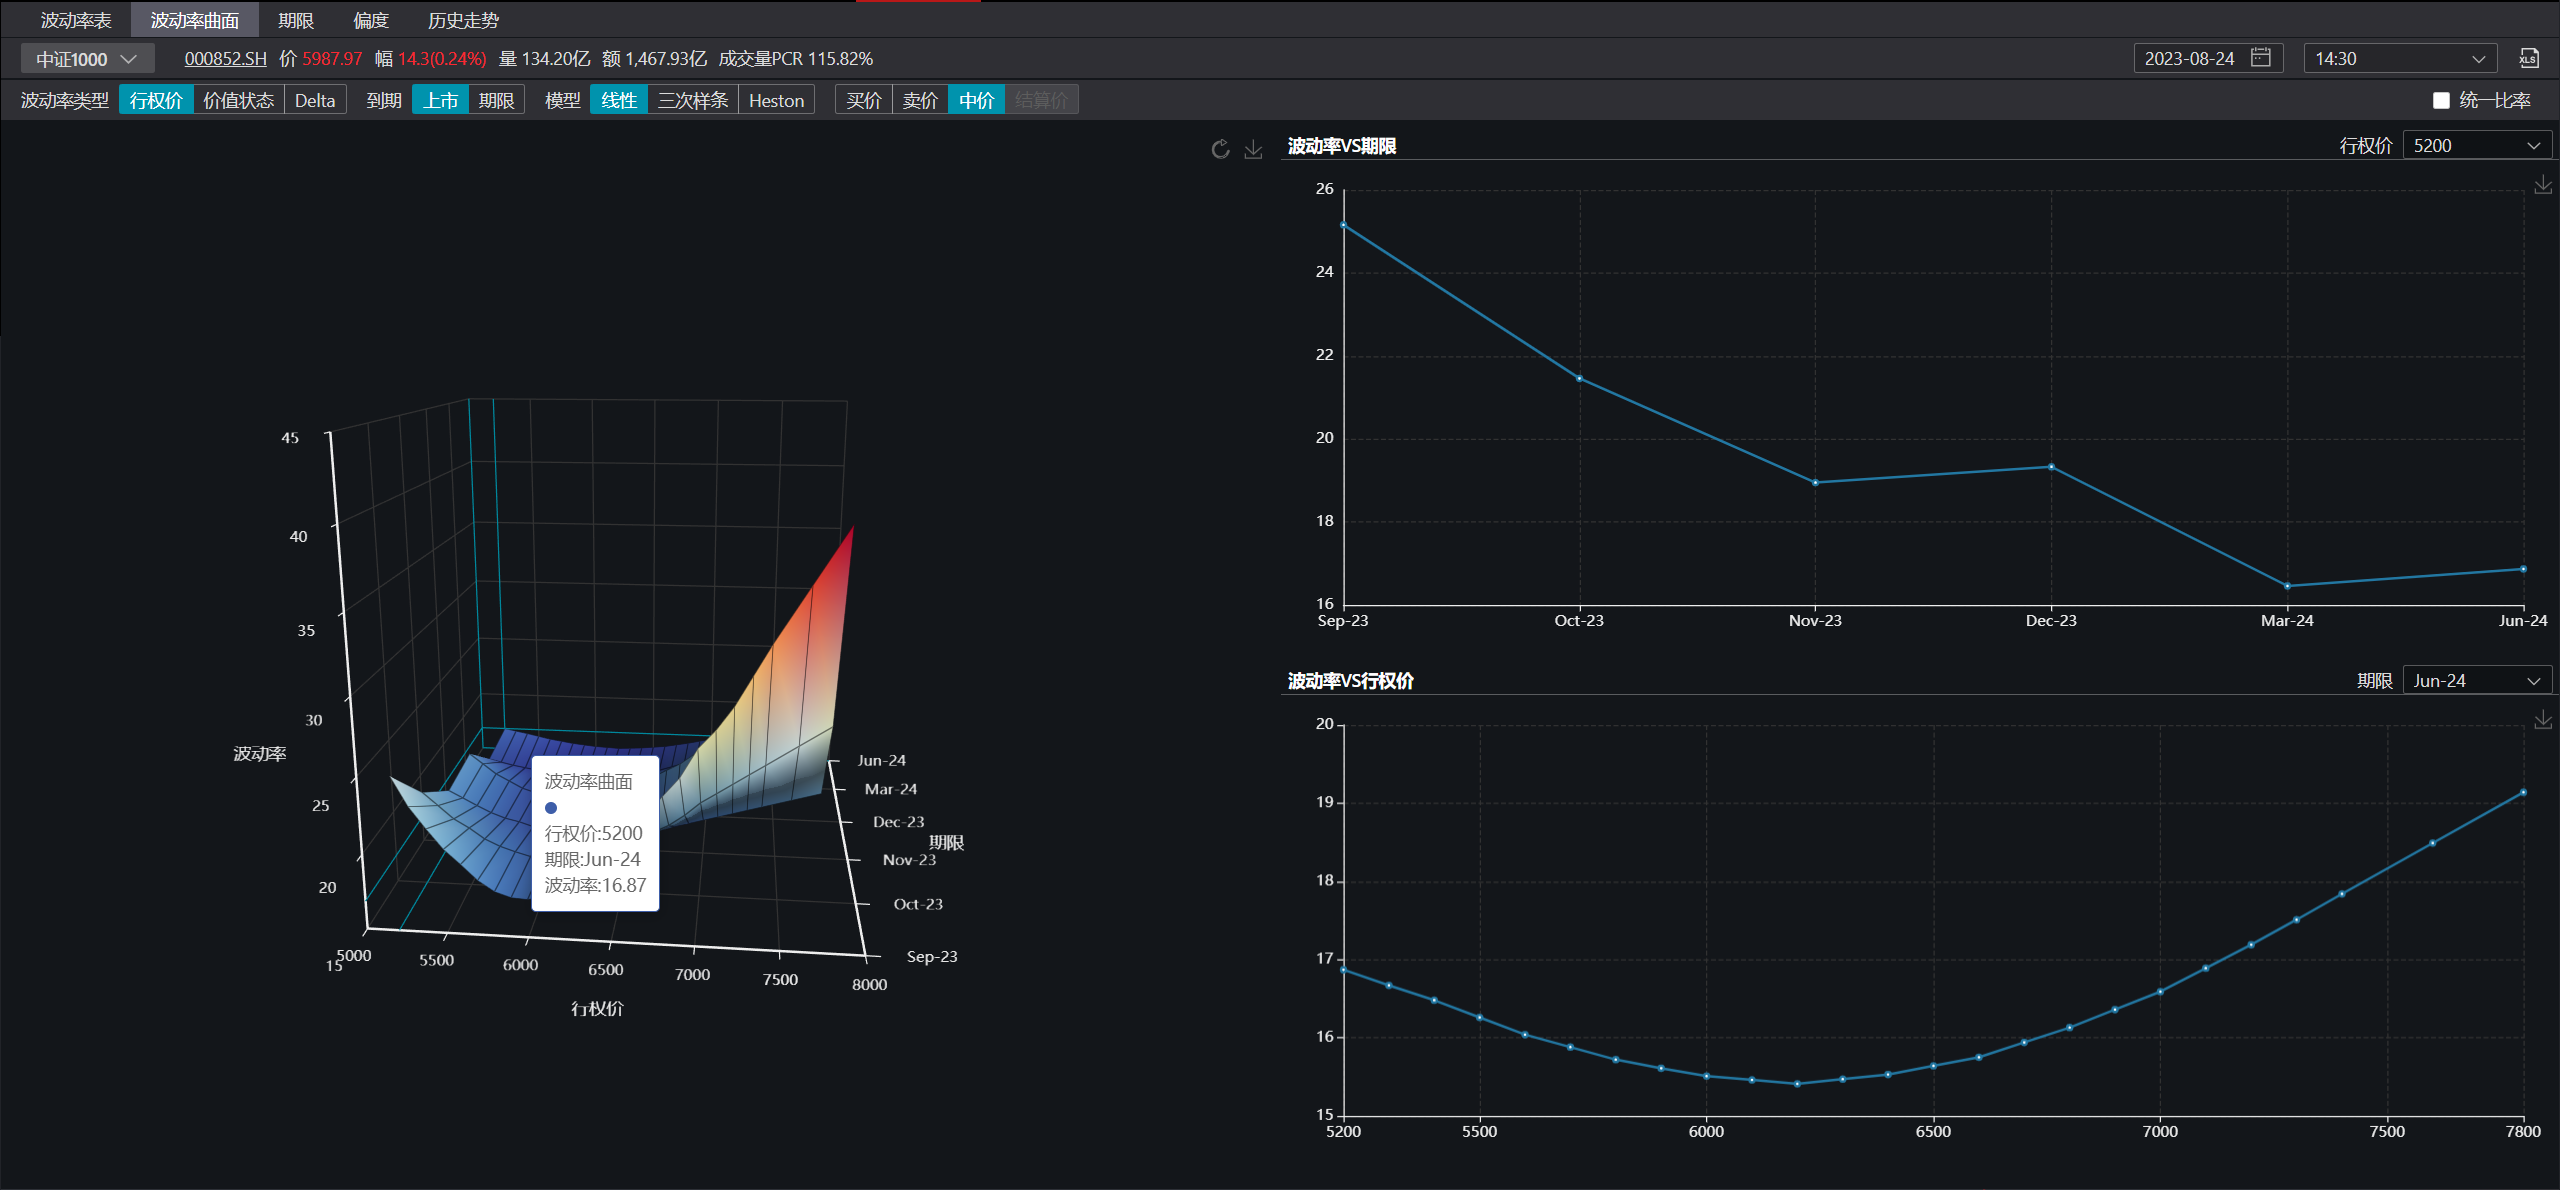Switch to the 波动率表 tab

[76, 20]
